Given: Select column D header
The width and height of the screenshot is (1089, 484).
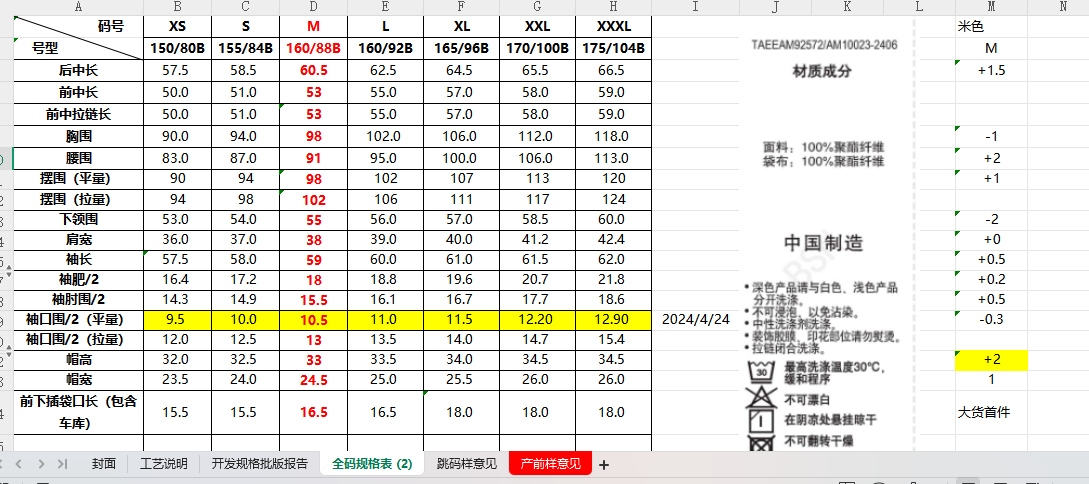Looking at the screenshot, I should tap(312, 7).
